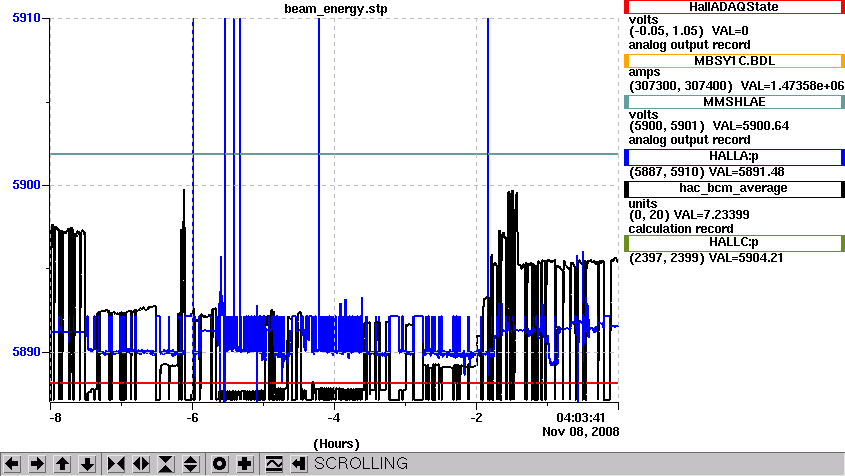
Task: Zoom in vertically with the hourglass icon
Action: (x=166, y=464)
